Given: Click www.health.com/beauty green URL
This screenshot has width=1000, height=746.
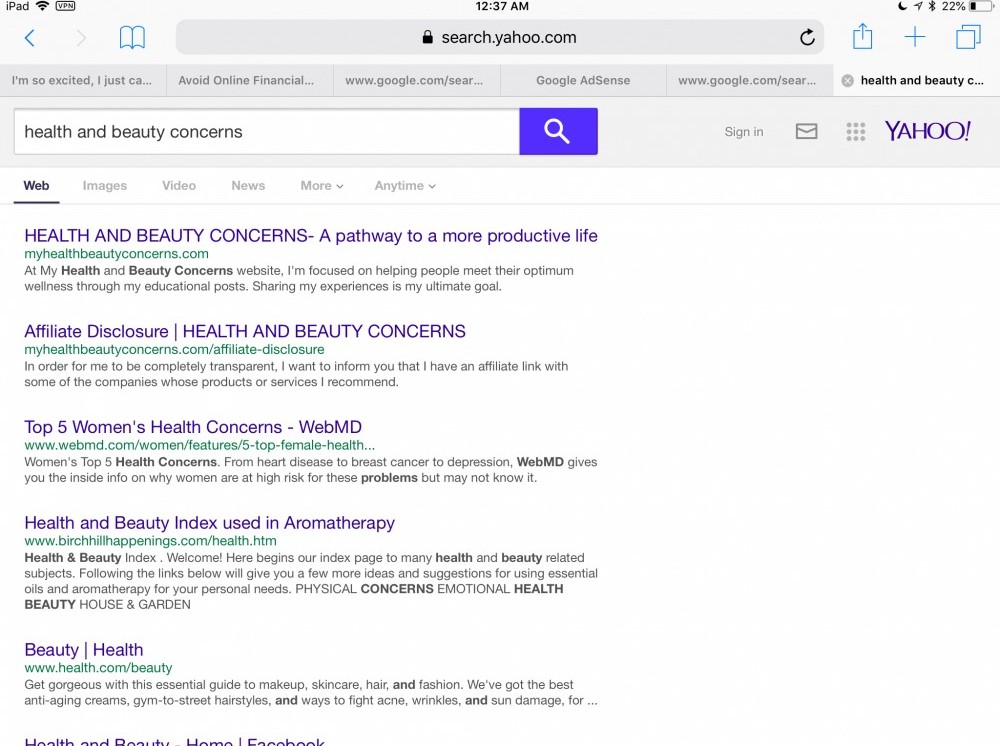Looking at the screenshot, I should pyautogui.click(x=98, y=668).
